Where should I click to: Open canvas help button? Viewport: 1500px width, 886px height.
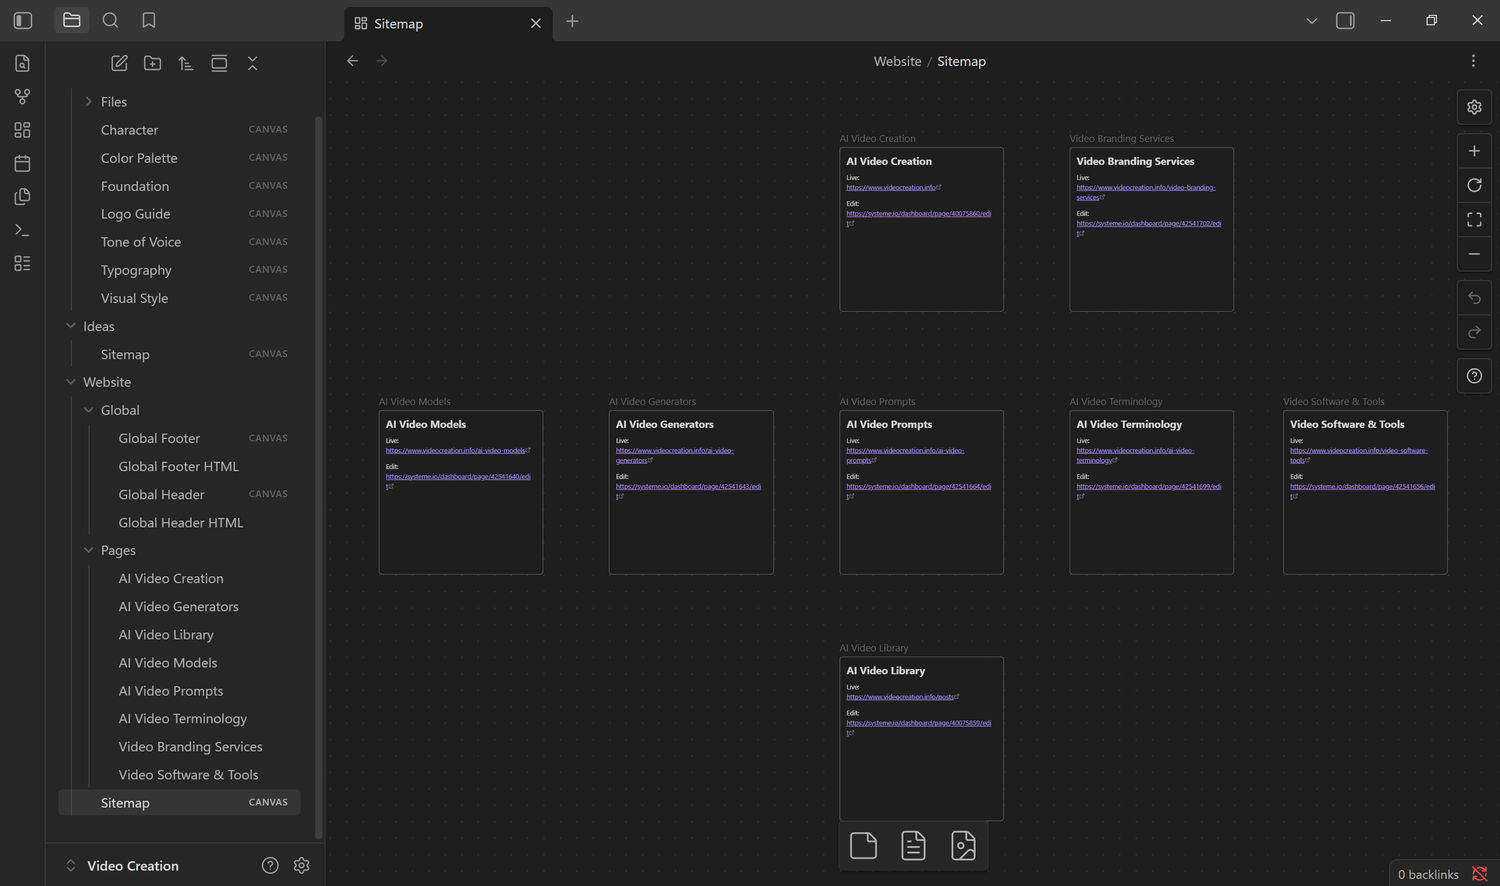(1474, 376)
